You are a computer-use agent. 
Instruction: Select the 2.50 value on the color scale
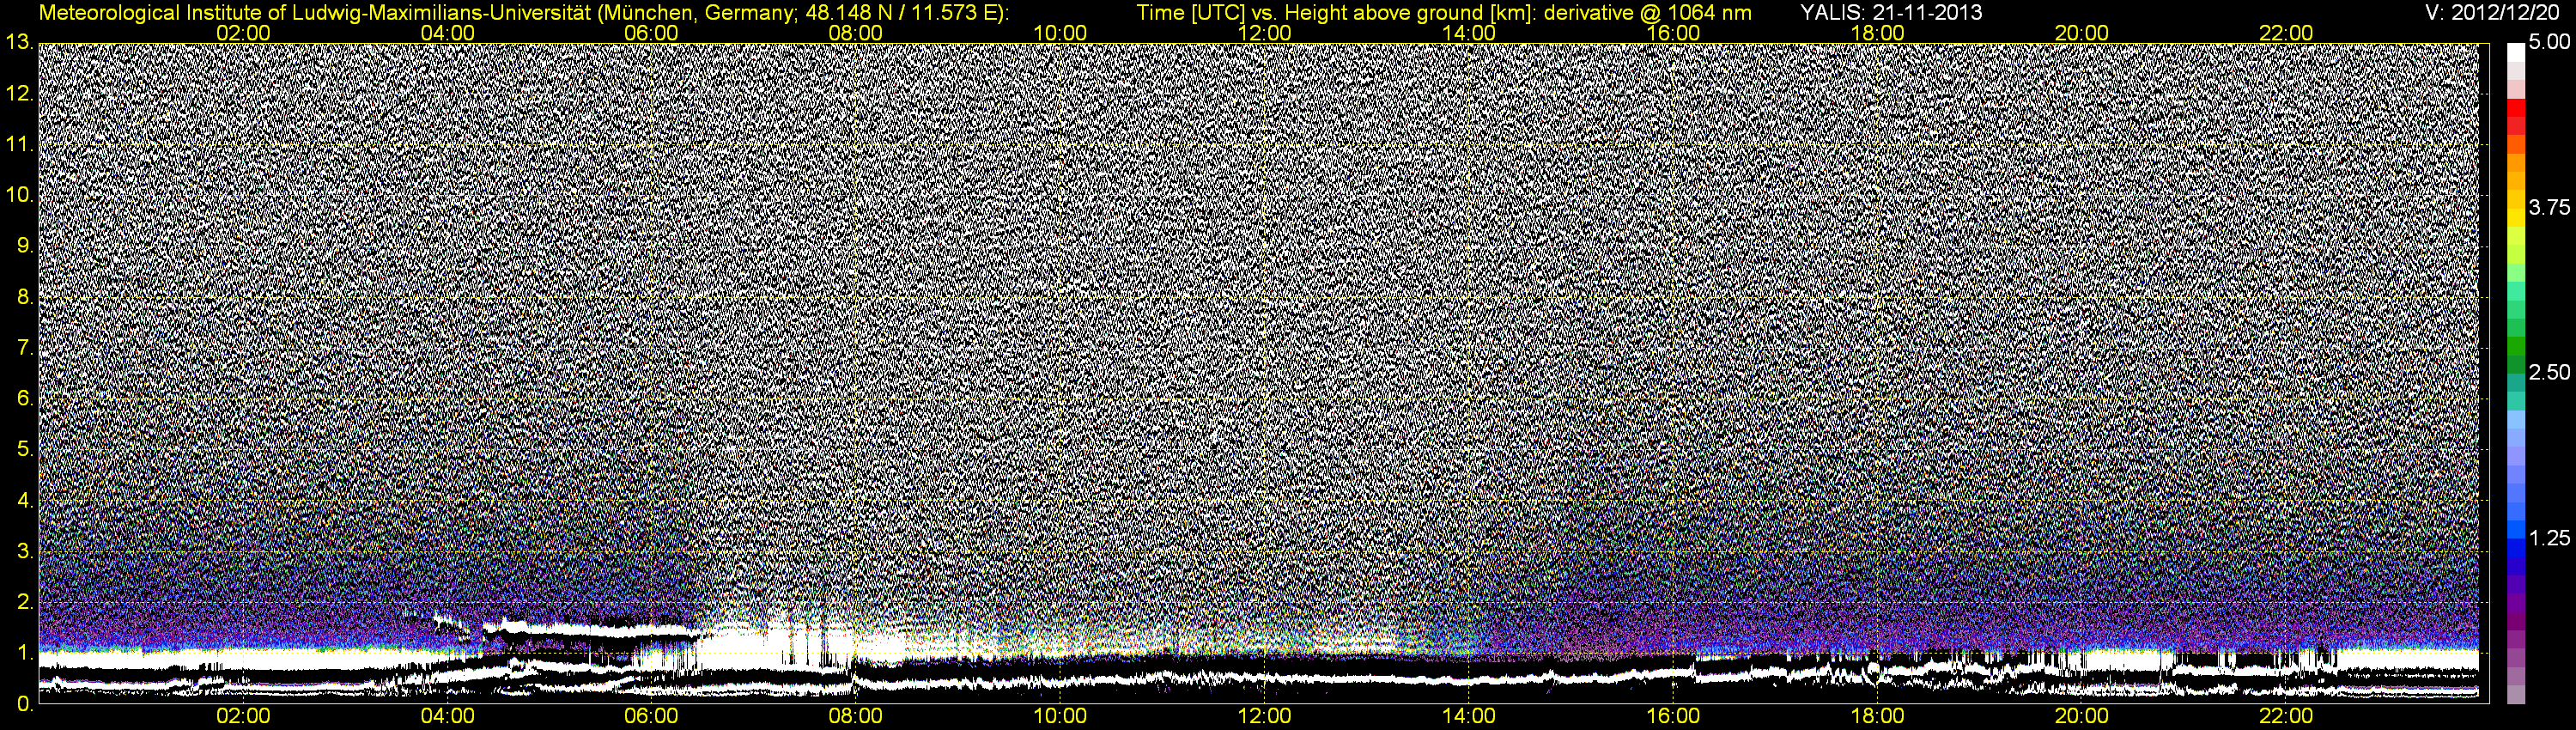[x=2549, y=373]
